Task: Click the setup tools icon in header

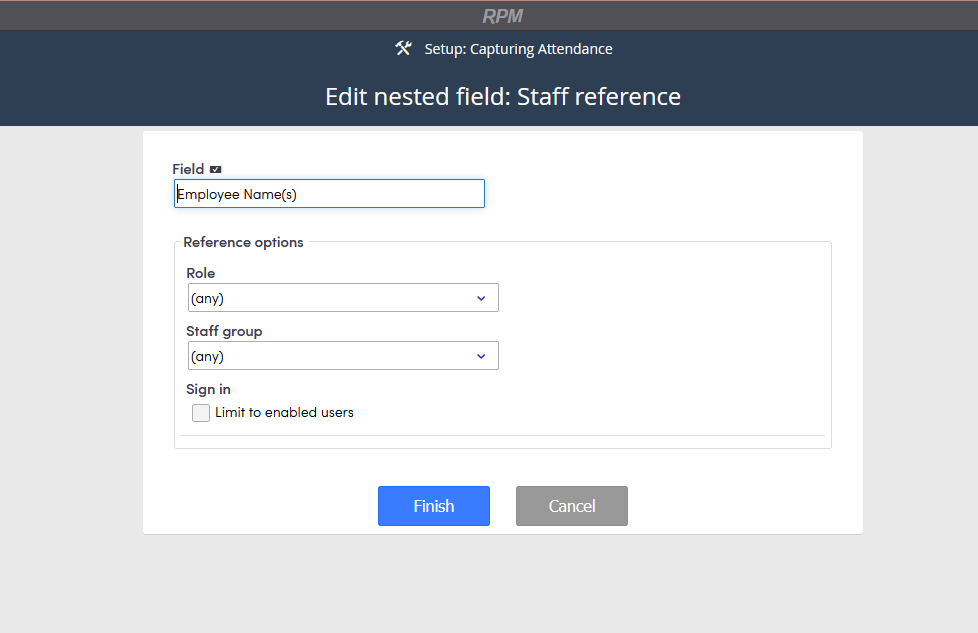Action: pos(404,48)
